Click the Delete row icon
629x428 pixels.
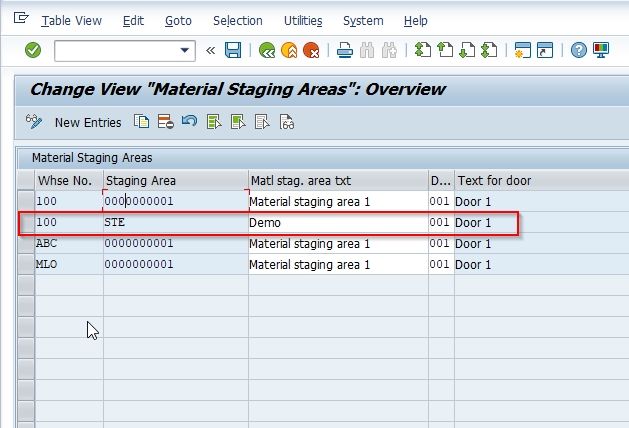(165, 122)
